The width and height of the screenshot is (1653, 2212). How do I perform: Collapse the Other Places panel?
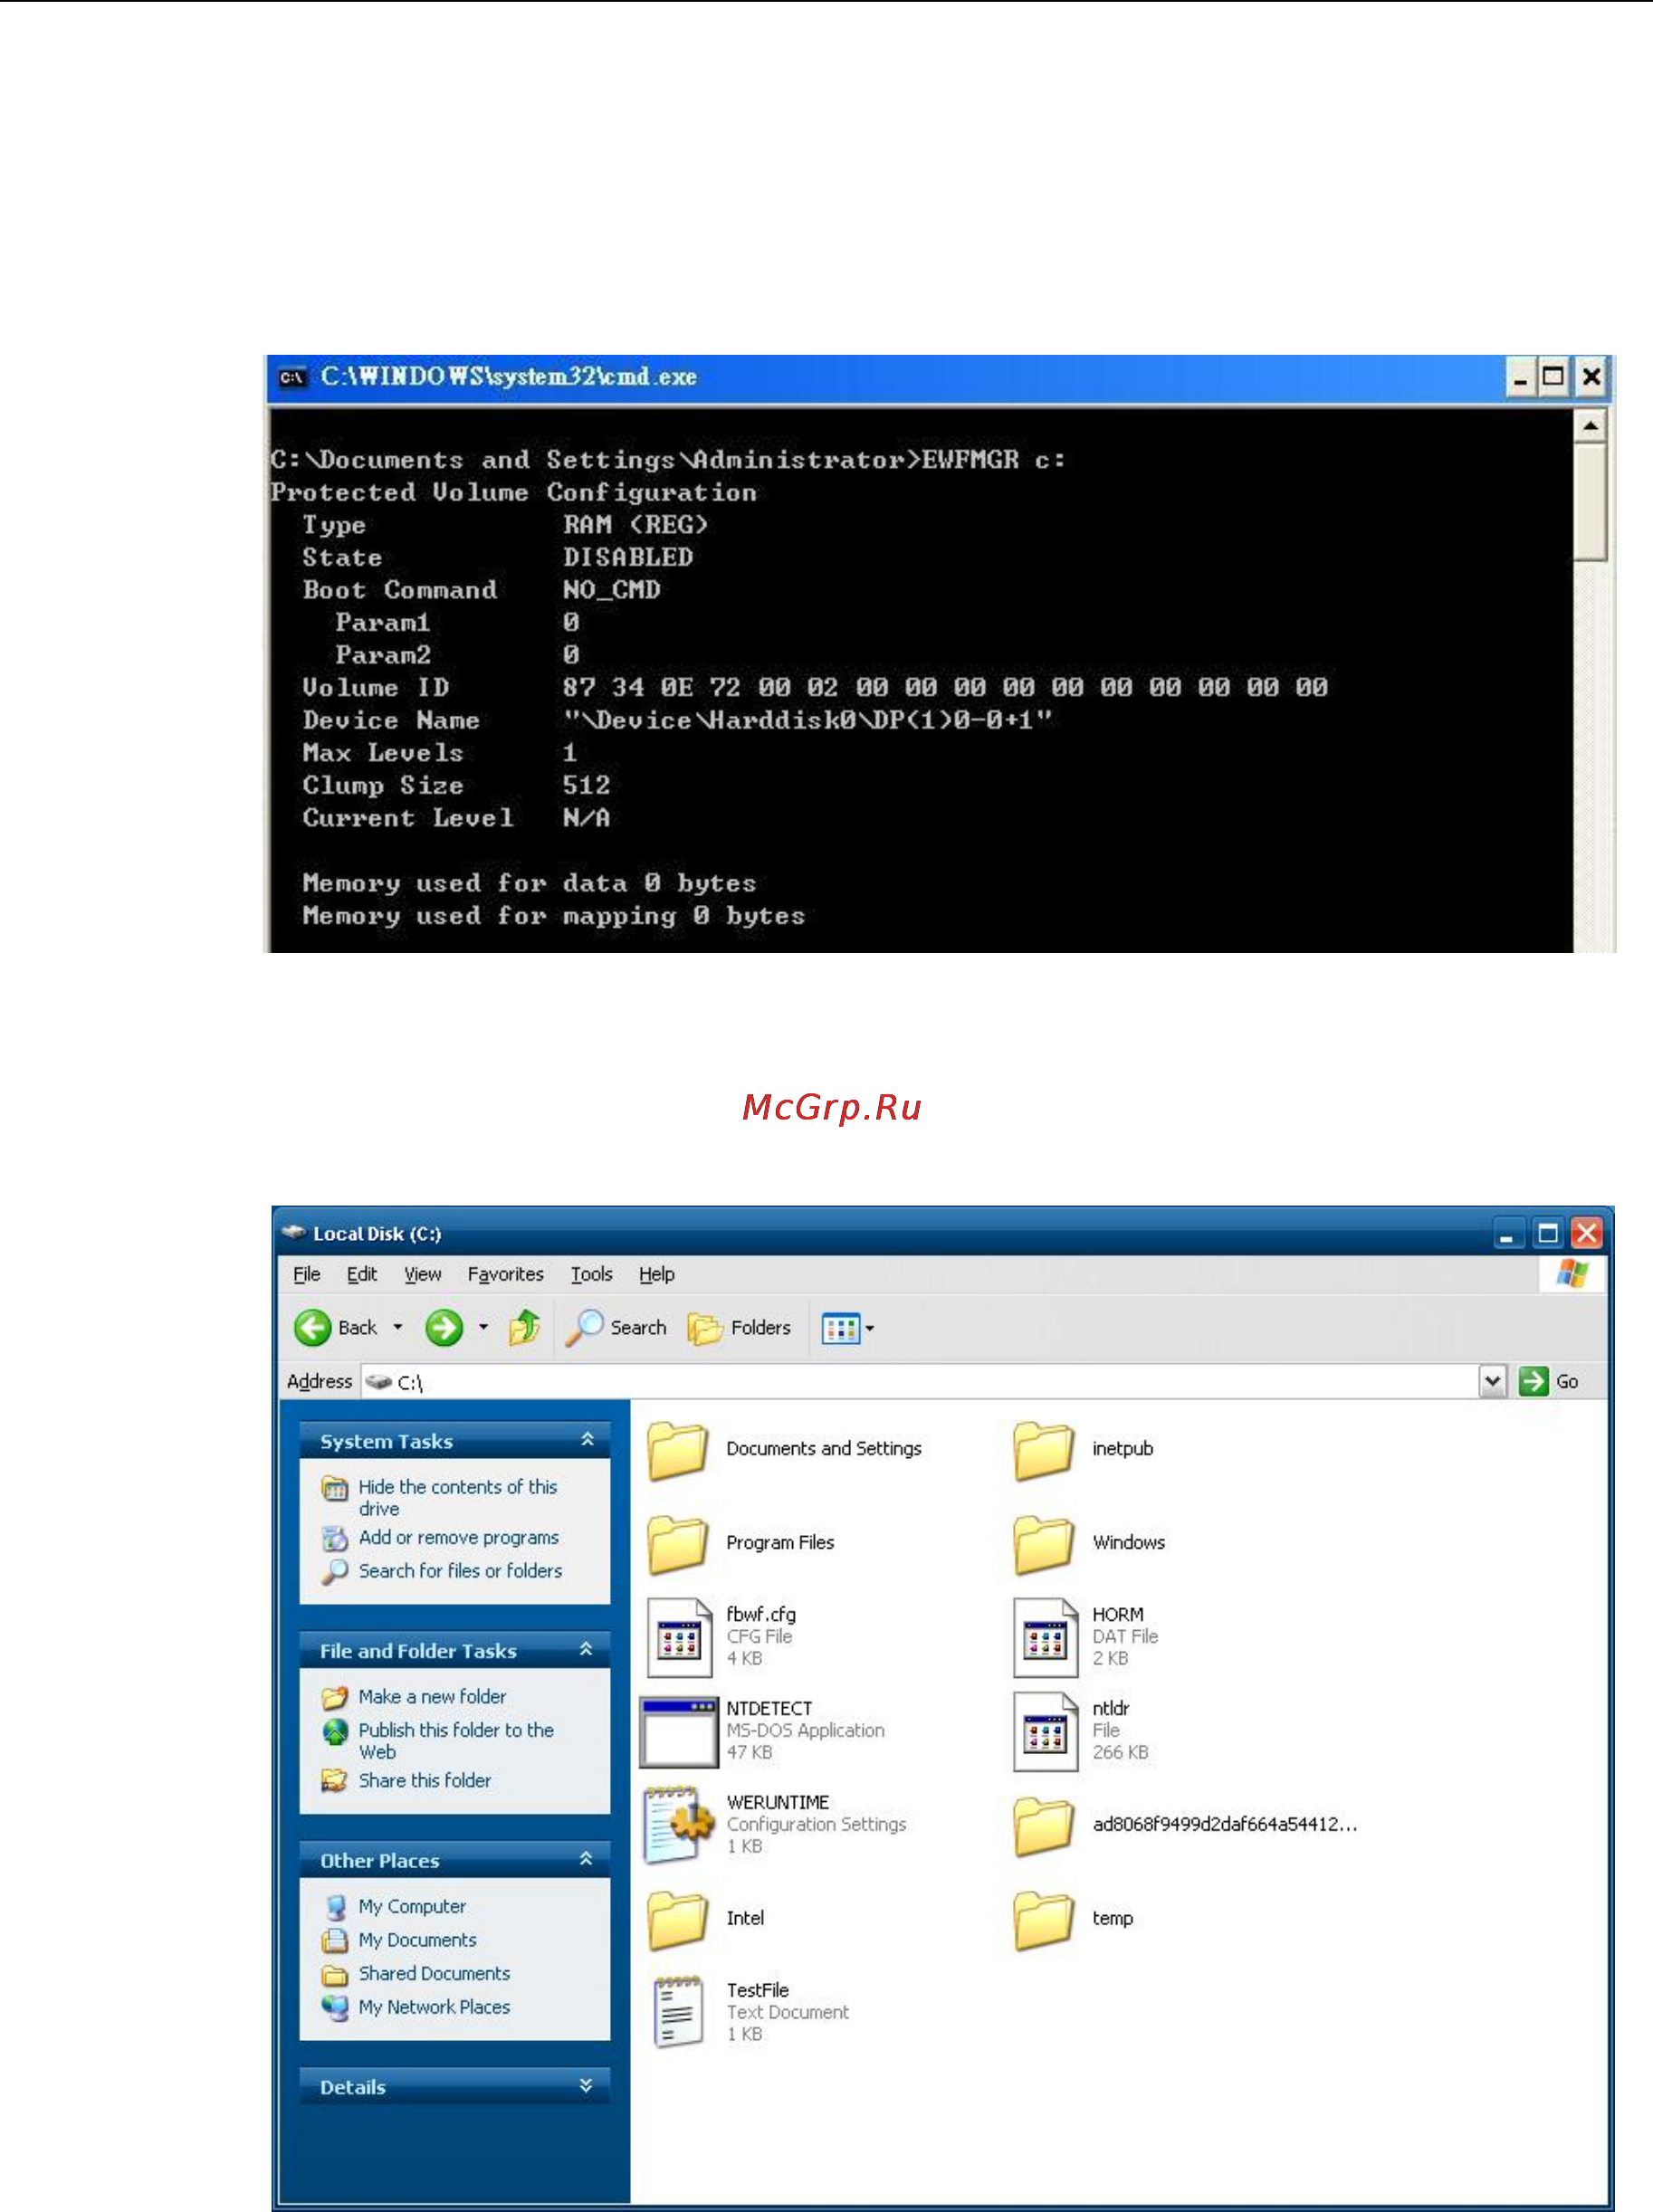586,1860
